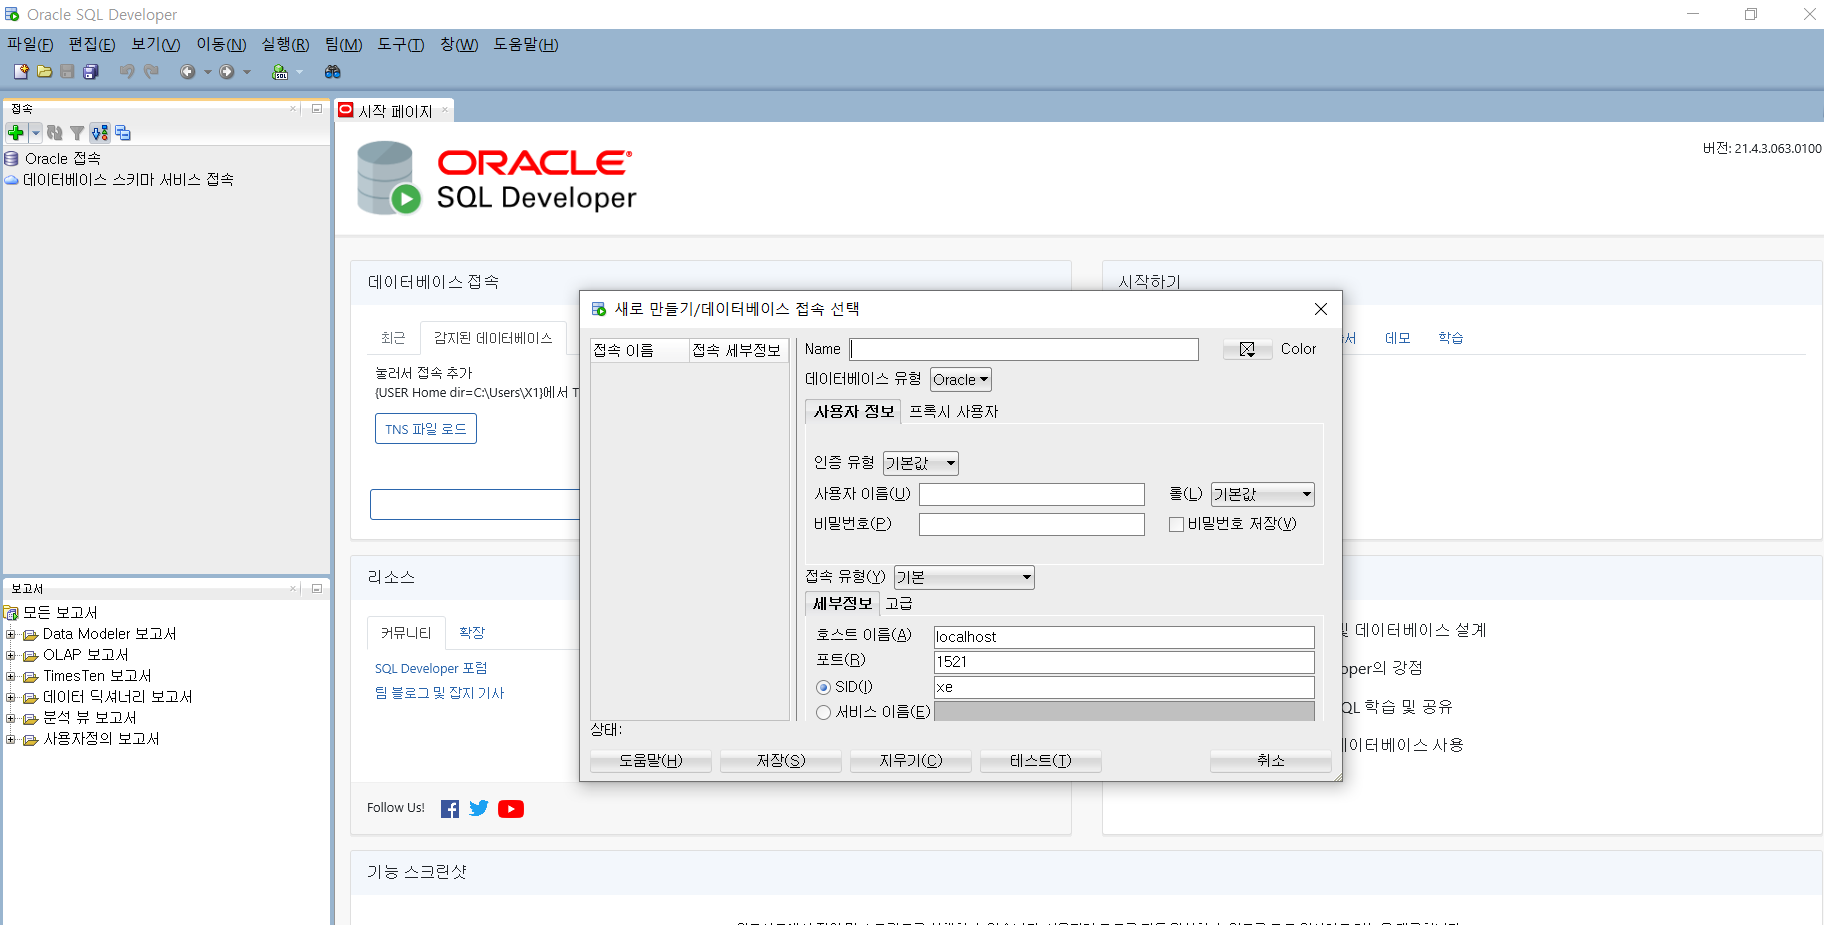Click the Color swatch button in dialog

1247,349
